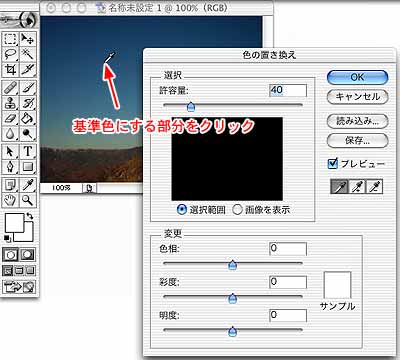Reset to default black and white colors
Viewport: 400px width, 360px height.
coord(8,238)
